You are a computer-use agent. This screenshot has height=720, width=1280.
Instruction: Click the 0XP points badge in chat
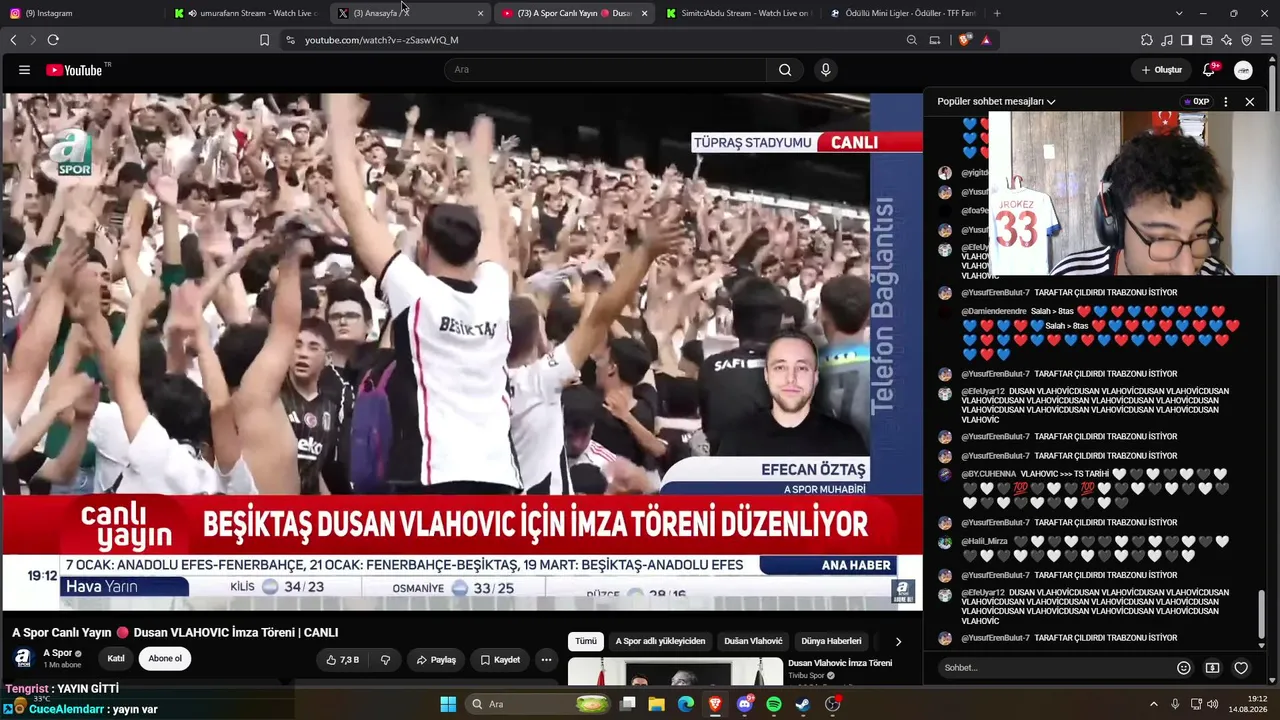pos(1196,102)
